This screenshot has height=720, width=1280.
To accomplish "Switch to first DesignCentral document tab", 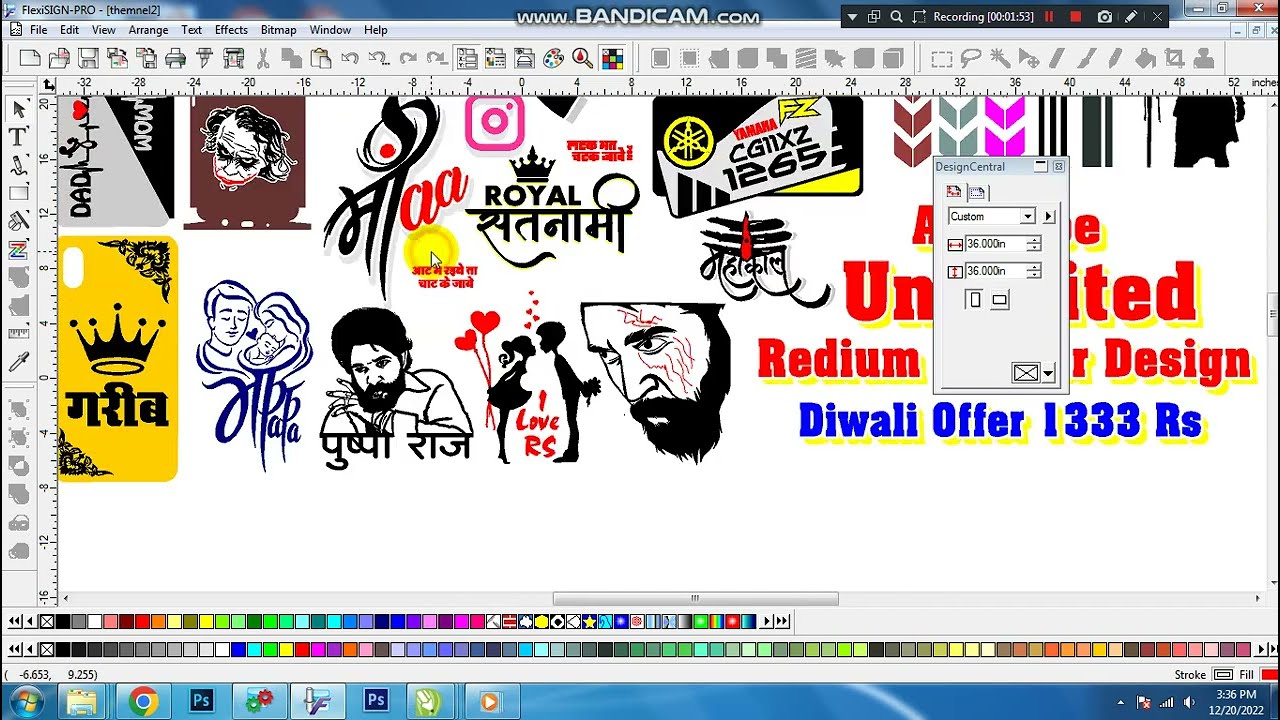I will (x=954, y=192).
